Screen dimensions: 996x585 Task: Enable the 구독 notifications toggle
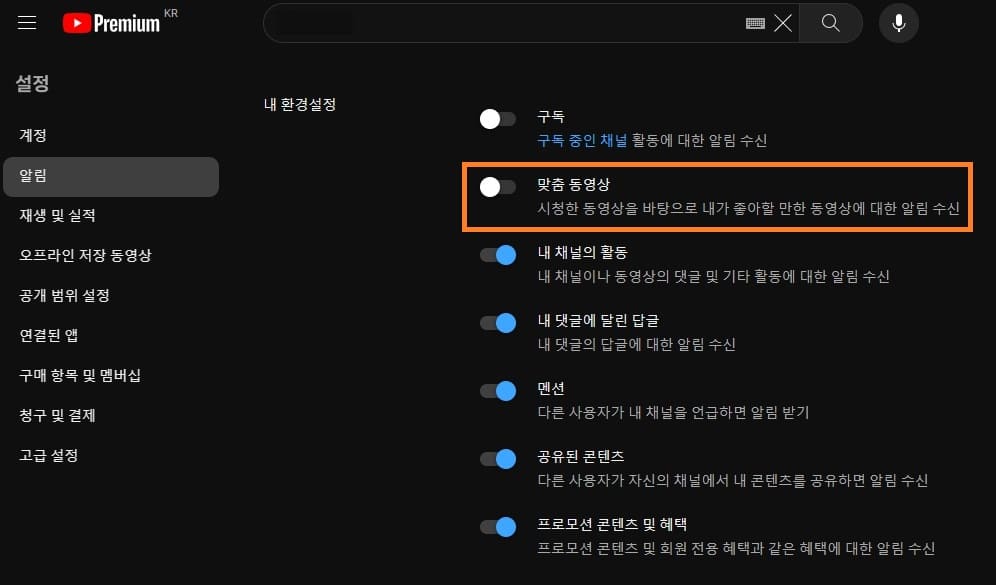[497, 119]
